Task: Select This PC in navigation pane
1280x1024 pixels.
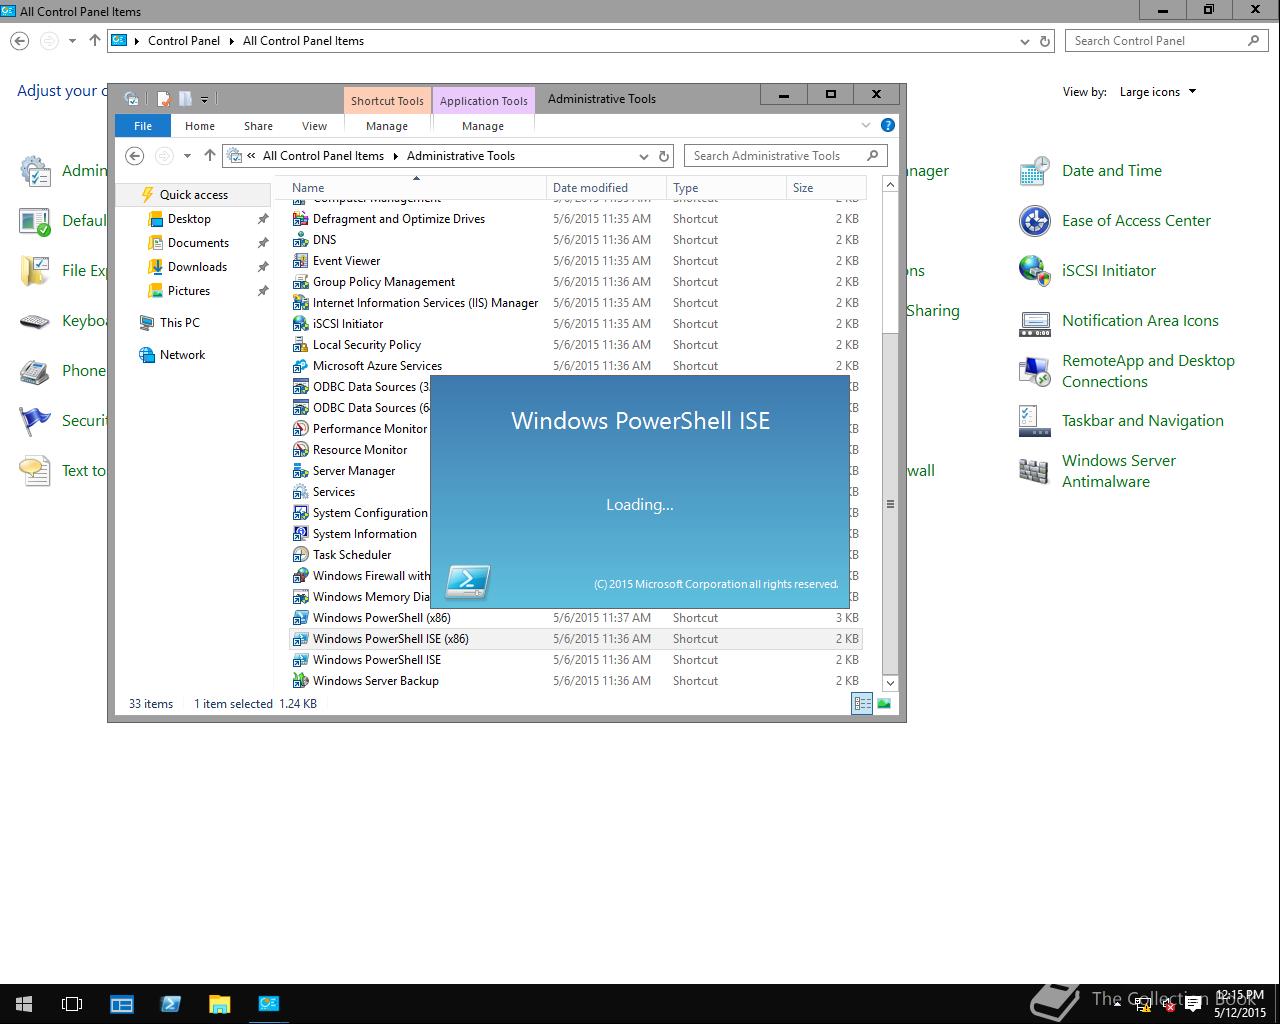Action: click(x=179, y=323)
